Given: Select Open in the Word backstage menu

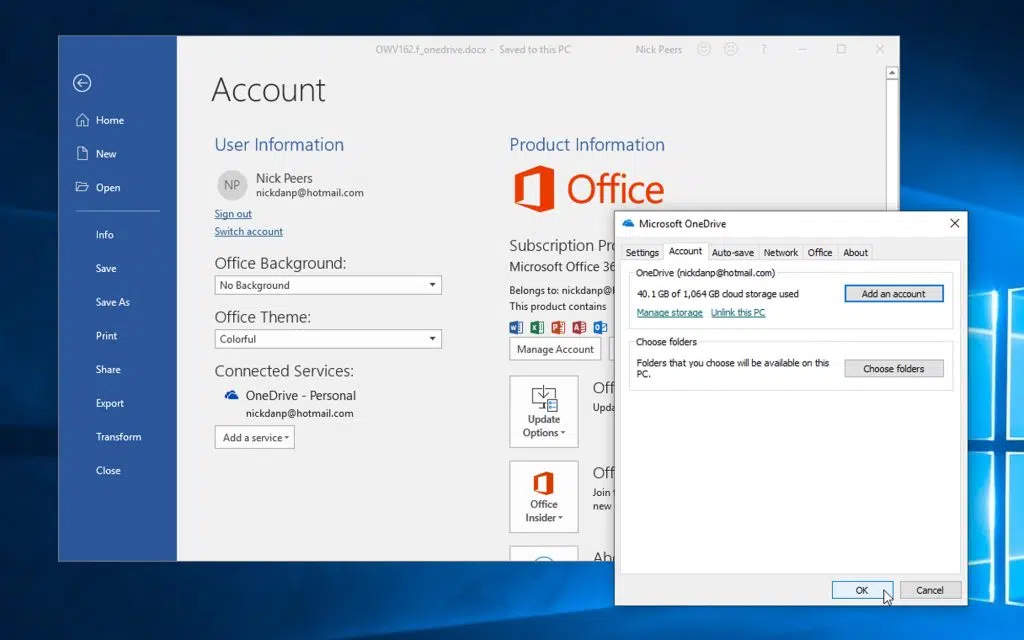Looking at the screenshot, I should pos(108,187).
